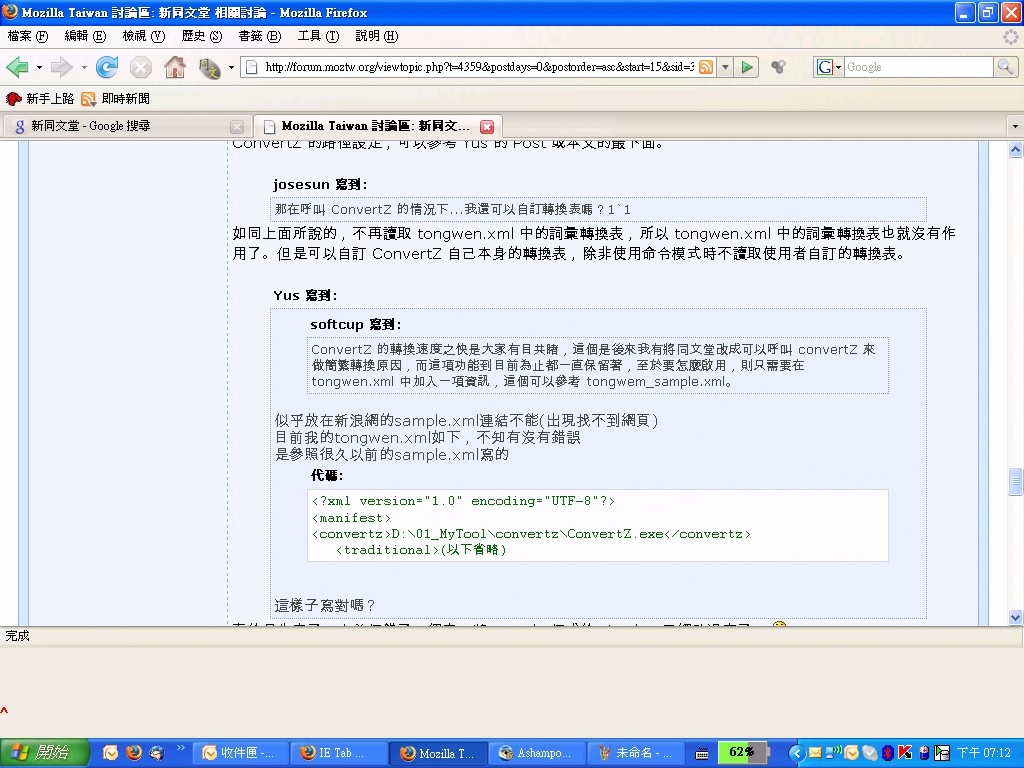Click the Reload page button
This screenshot has height=768, width=1024.
coord(107,67)
